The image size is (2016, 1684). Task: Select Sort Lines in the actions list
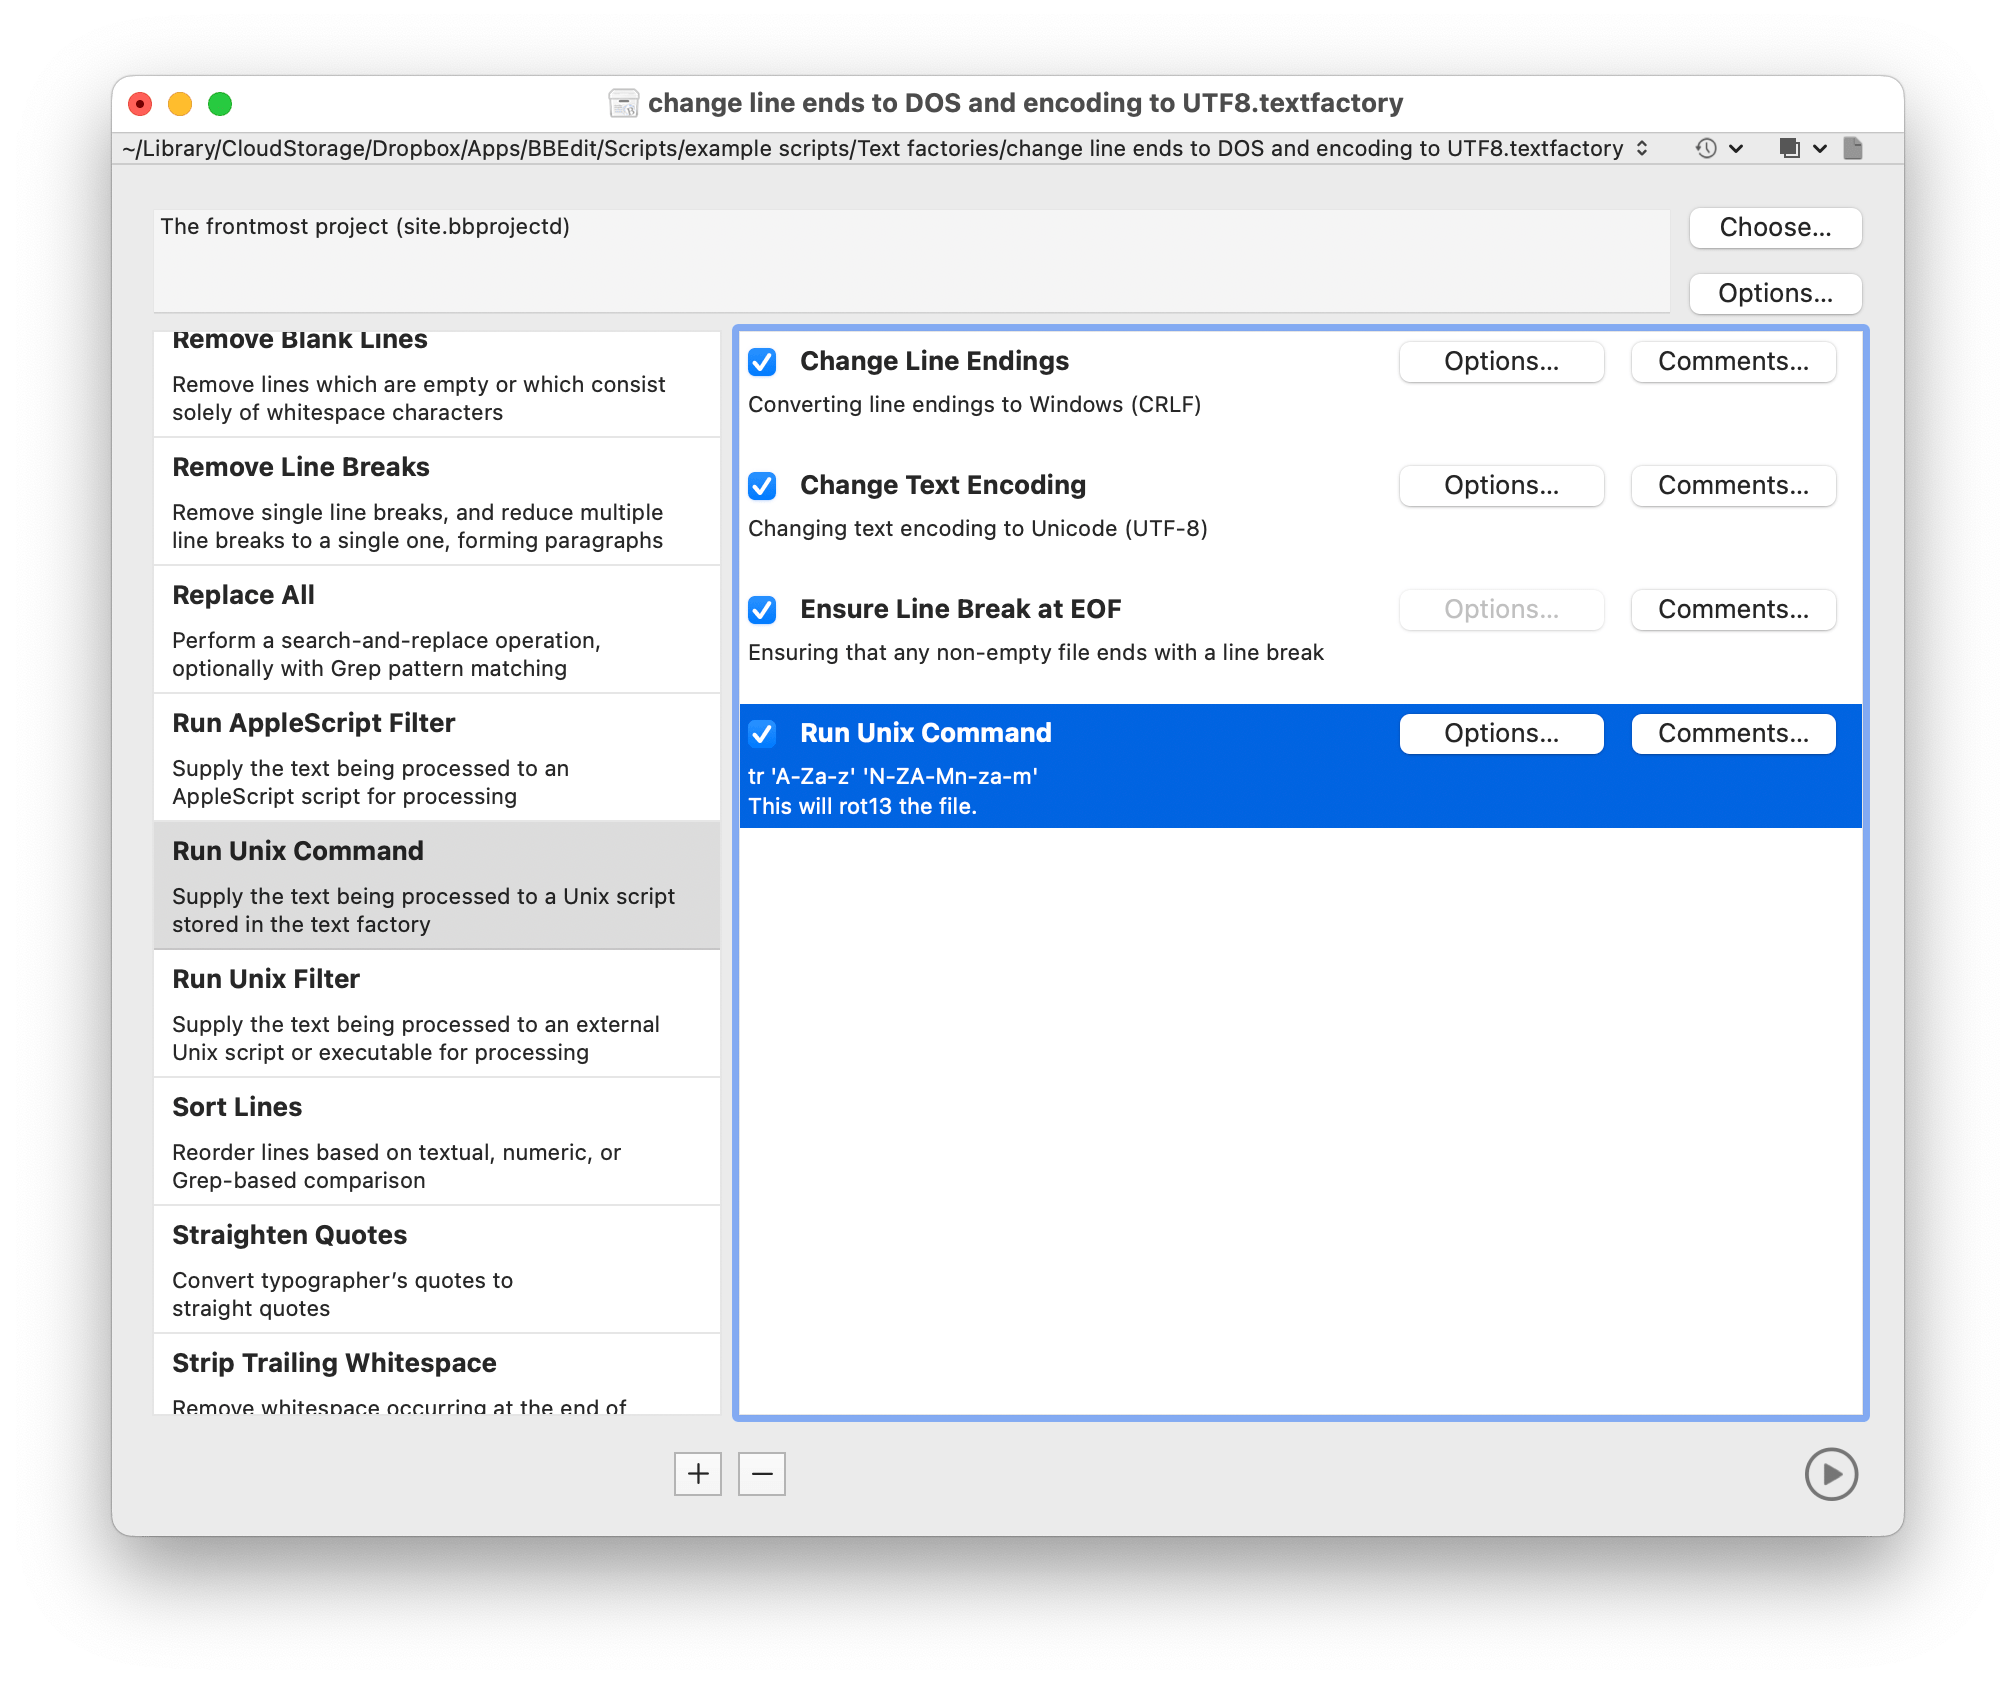(x=436, y=1141)
